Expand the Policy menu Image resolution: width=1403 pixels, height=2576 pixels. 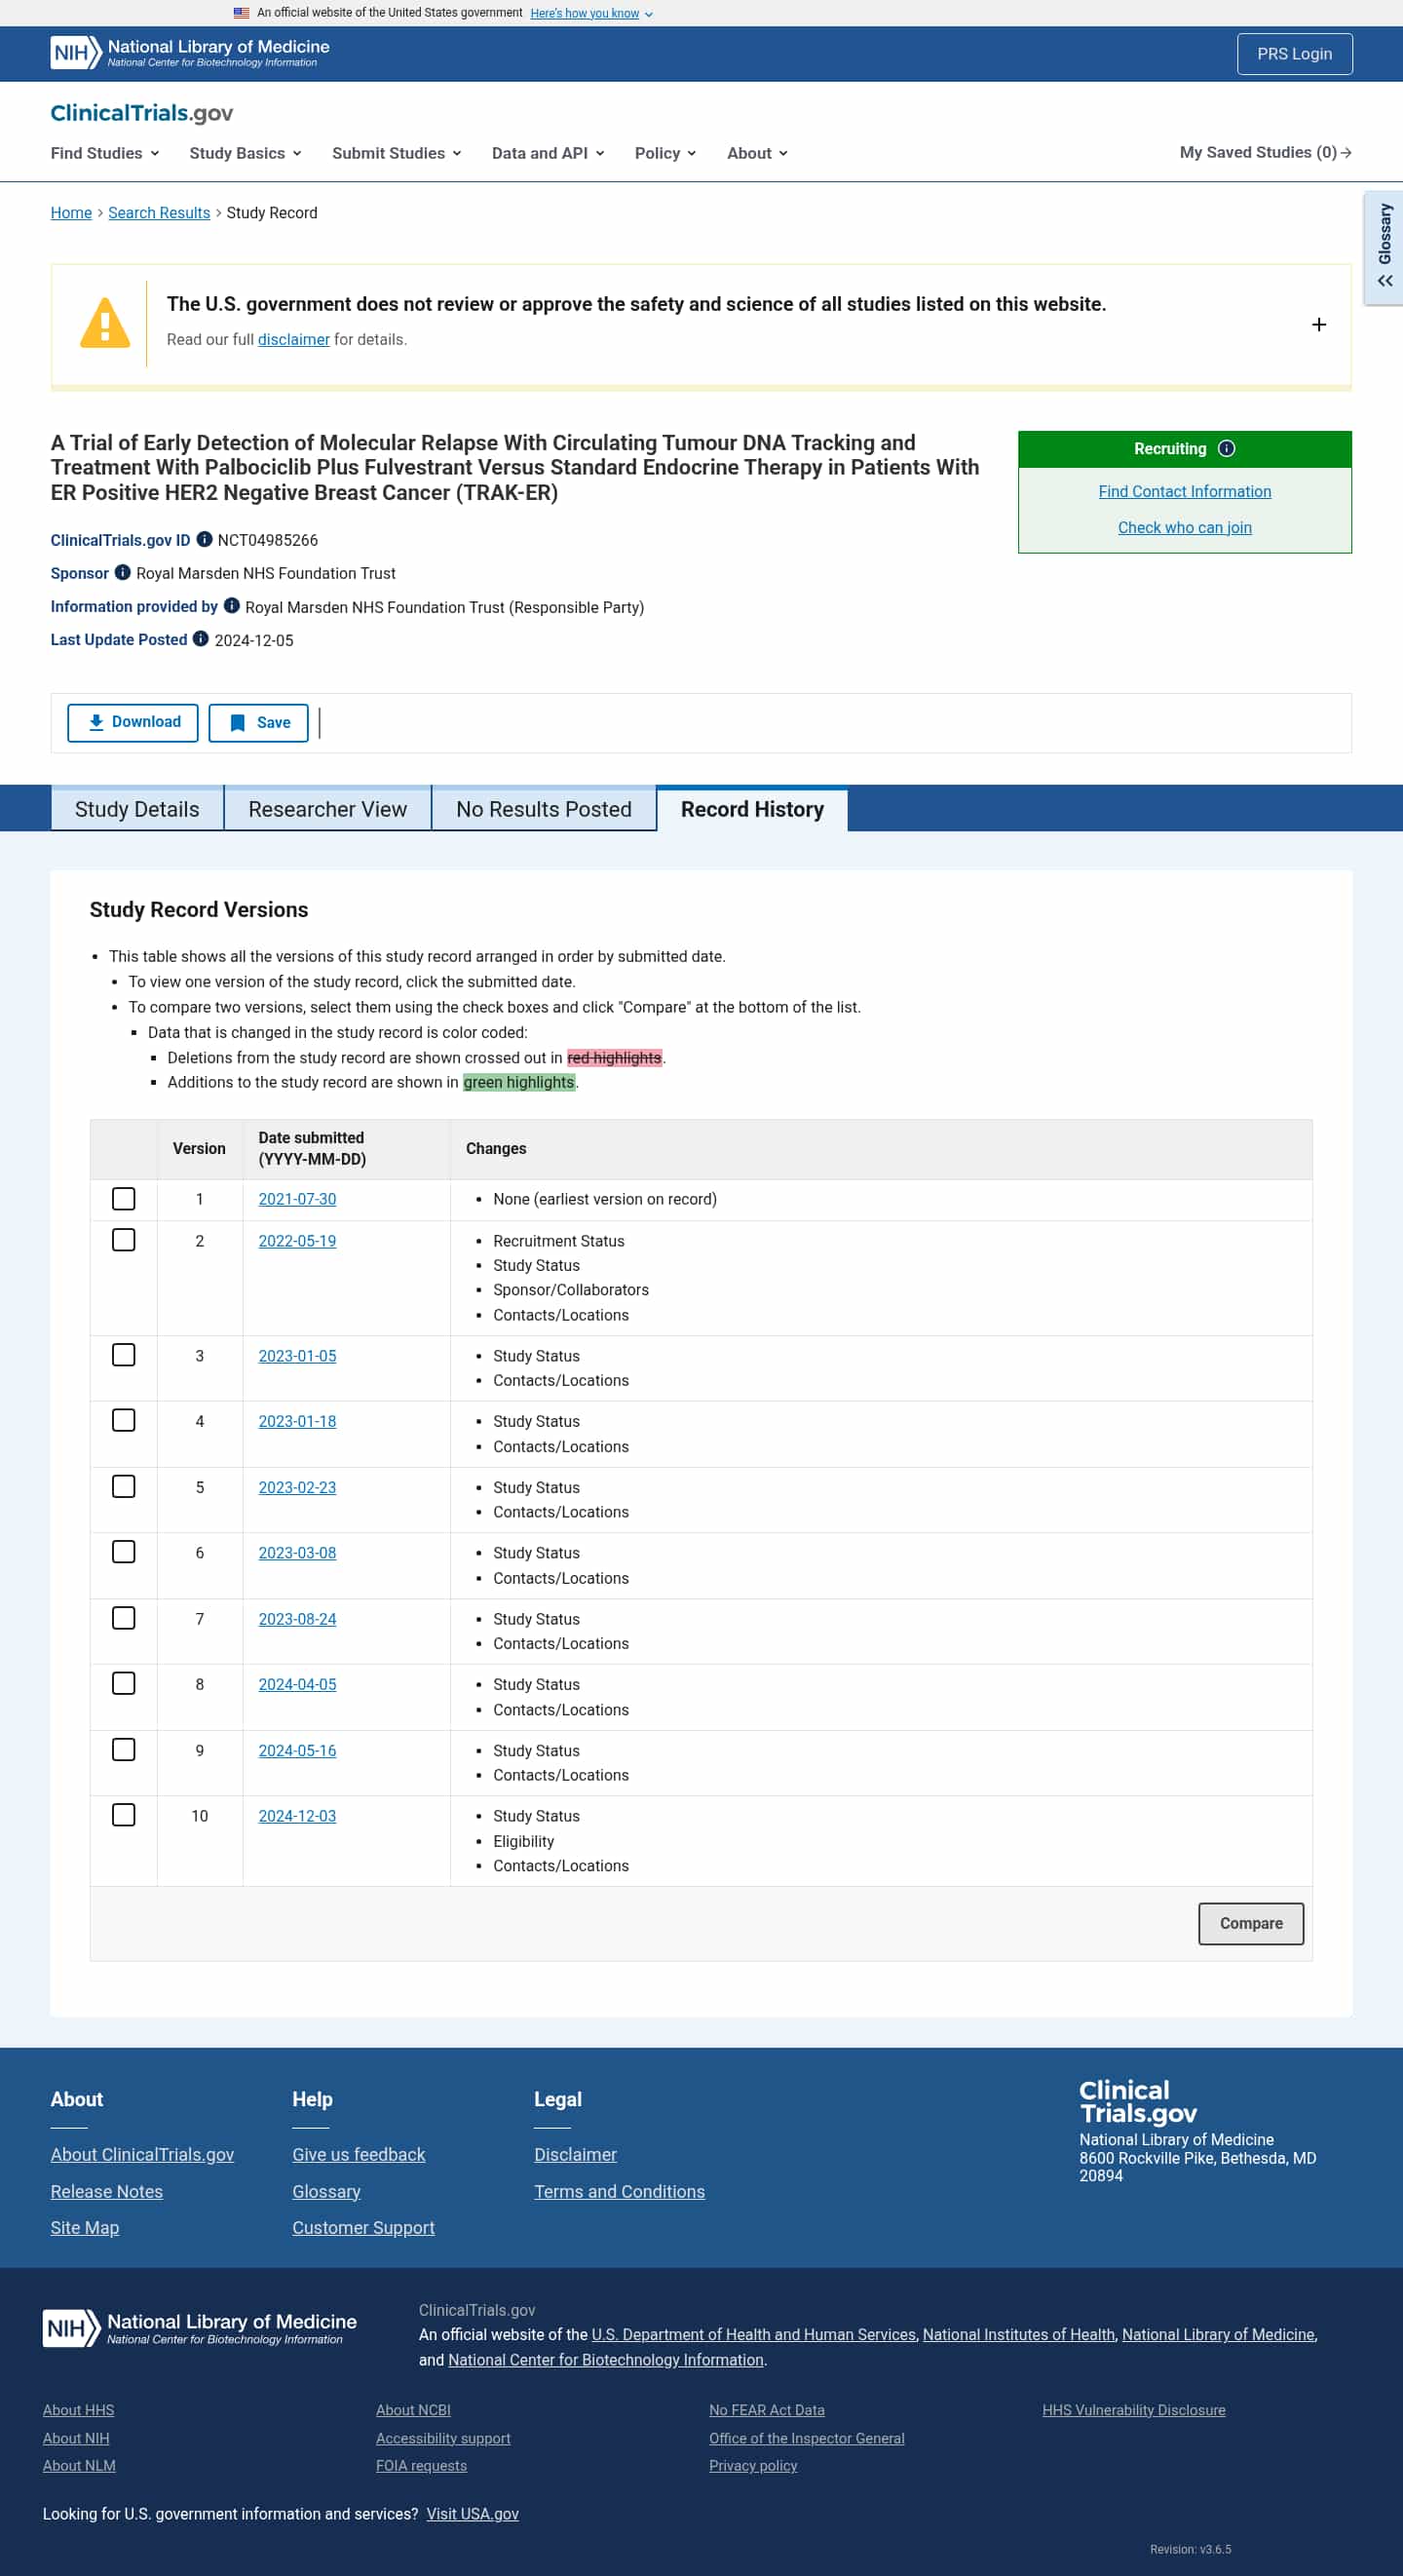tap(665, 153)
